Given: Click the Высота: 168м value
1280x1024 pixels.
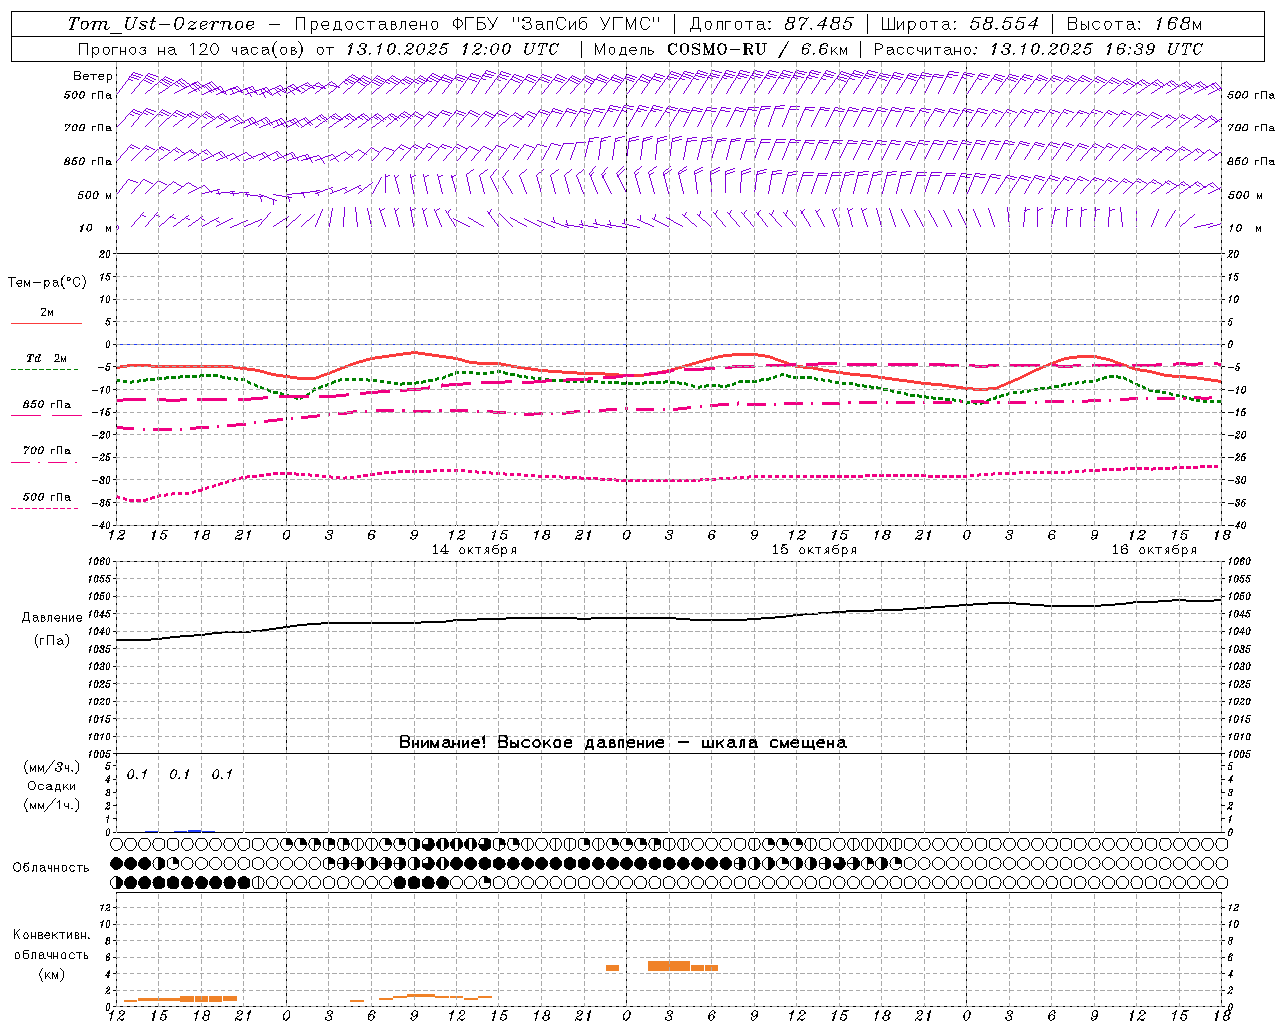Looking at the screenshot, I should point(1135,24).
